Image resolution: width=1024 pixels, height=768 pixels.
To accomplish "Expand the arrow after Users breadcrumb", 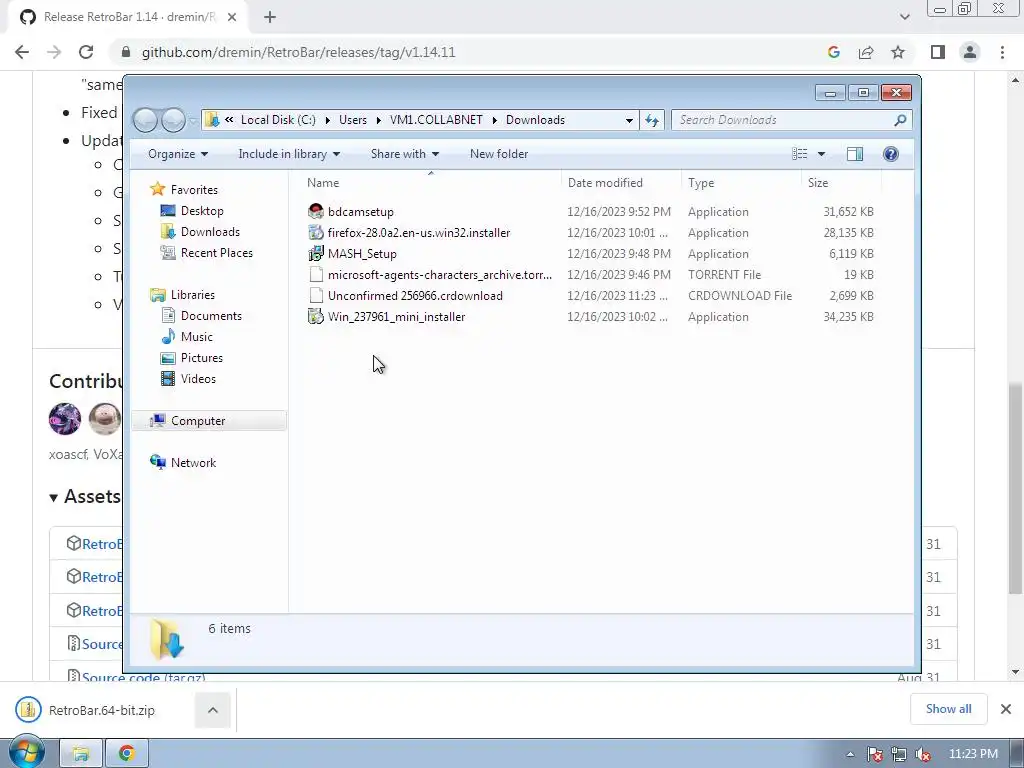I will (379, 120).
